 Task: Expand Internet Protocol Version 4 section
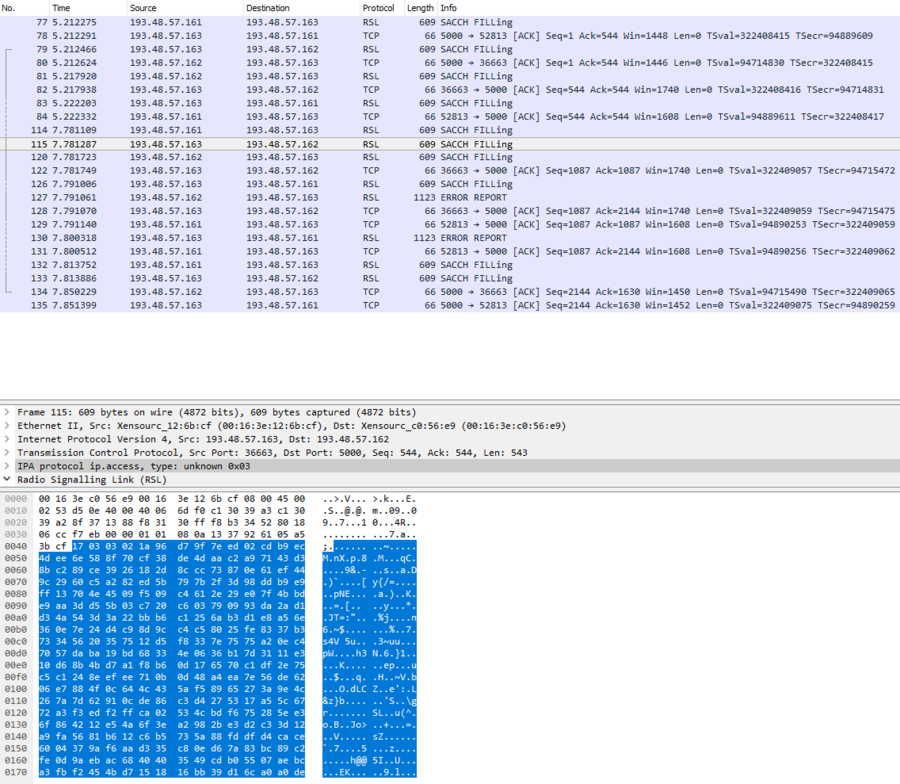[8, 439]
